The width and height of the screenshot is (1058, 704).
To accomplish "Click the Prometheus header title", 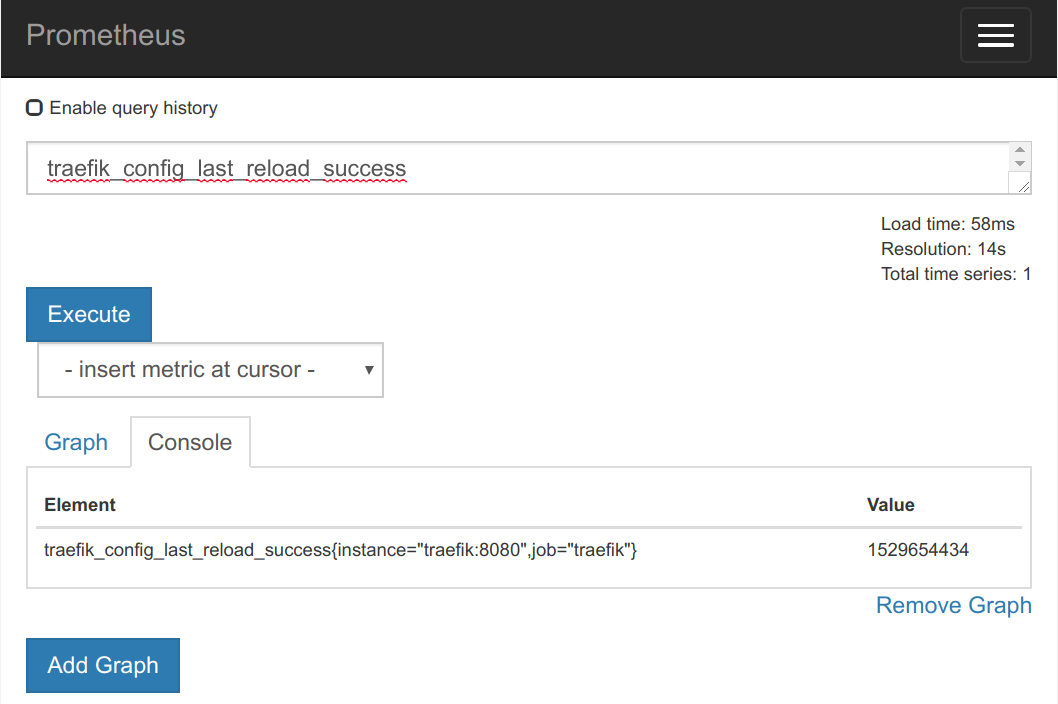I will coord(105,35).
